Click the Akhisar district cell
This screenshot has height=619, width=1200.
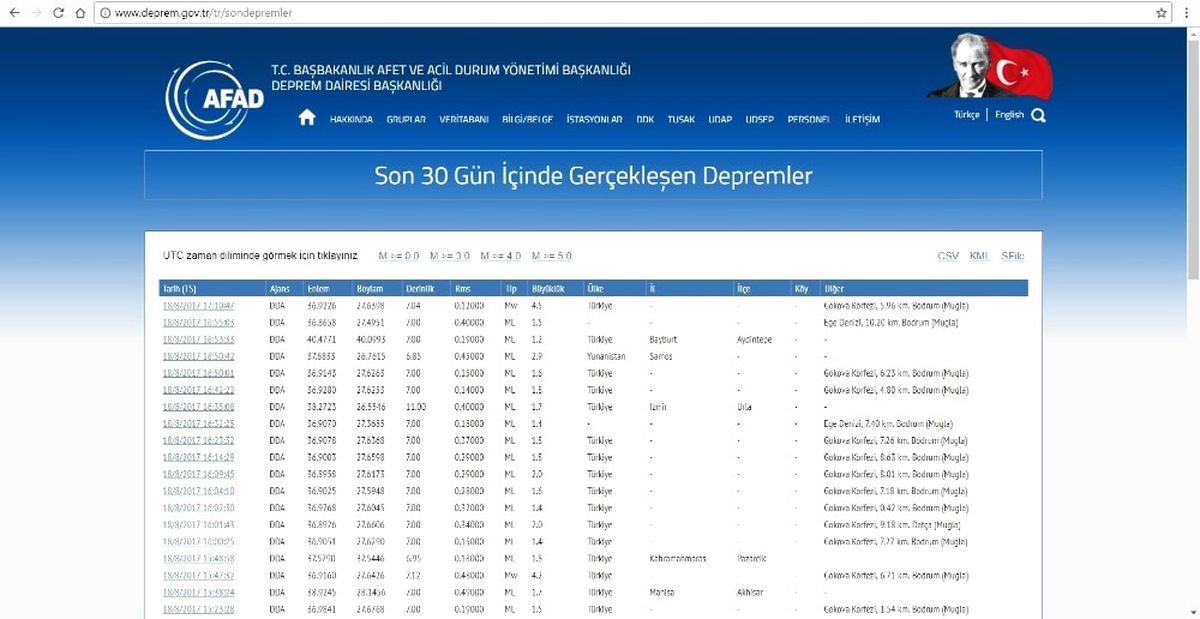pyautogui.click(x=750, y=592)
